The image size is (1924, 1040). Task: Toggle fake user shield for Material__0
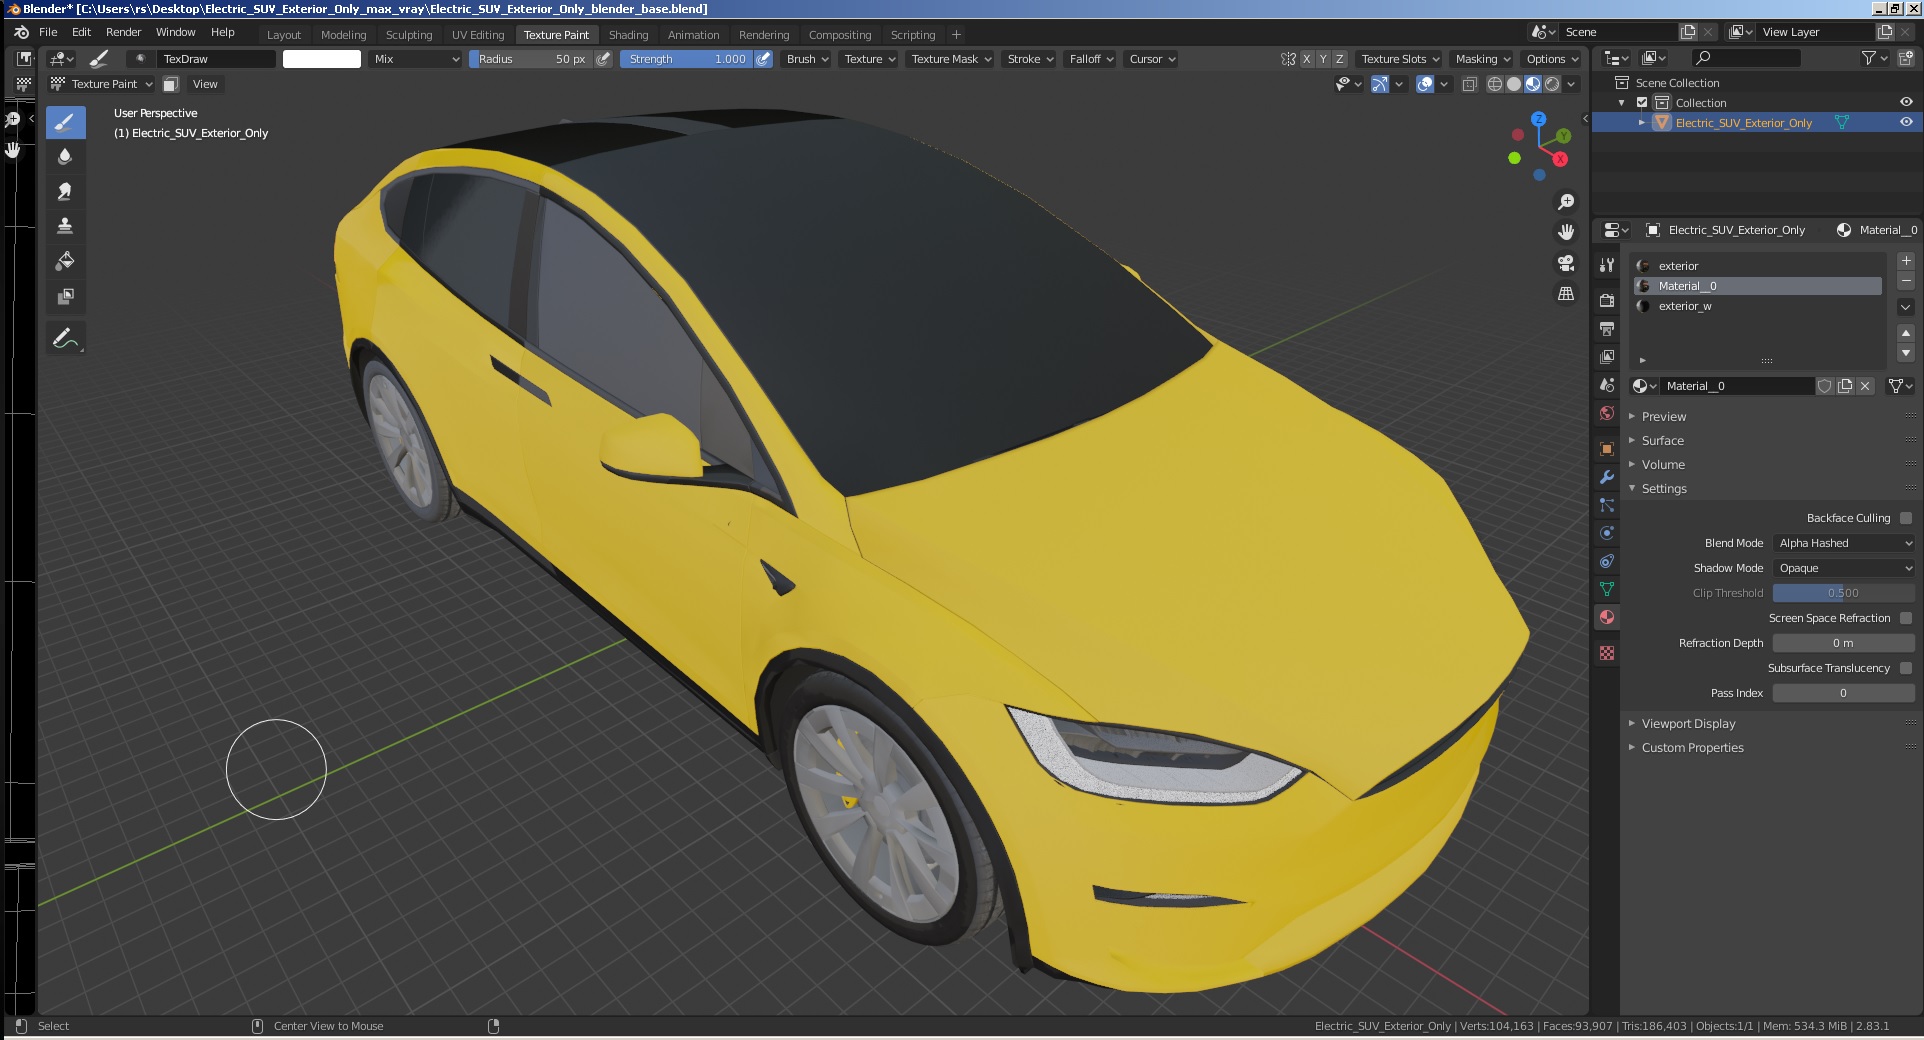pos(1825,386)
